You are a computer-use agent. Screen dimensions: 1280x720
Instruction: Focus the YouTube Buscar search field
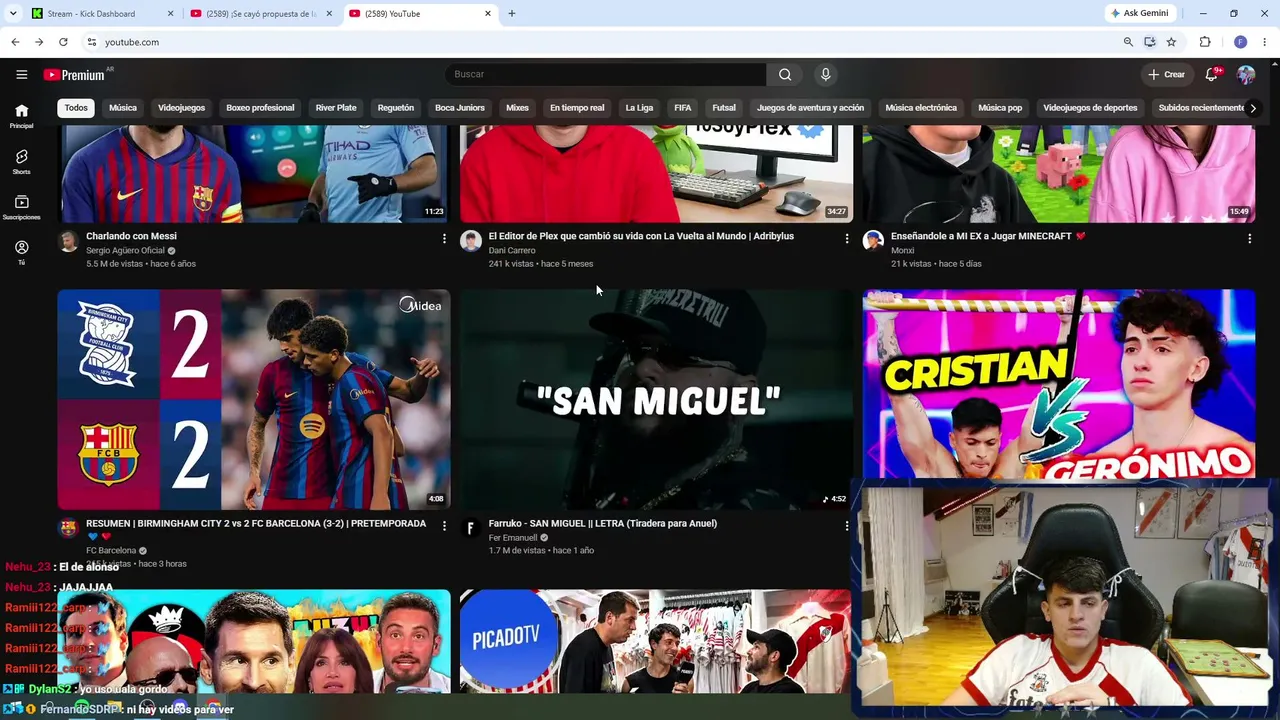coord(606,74)
